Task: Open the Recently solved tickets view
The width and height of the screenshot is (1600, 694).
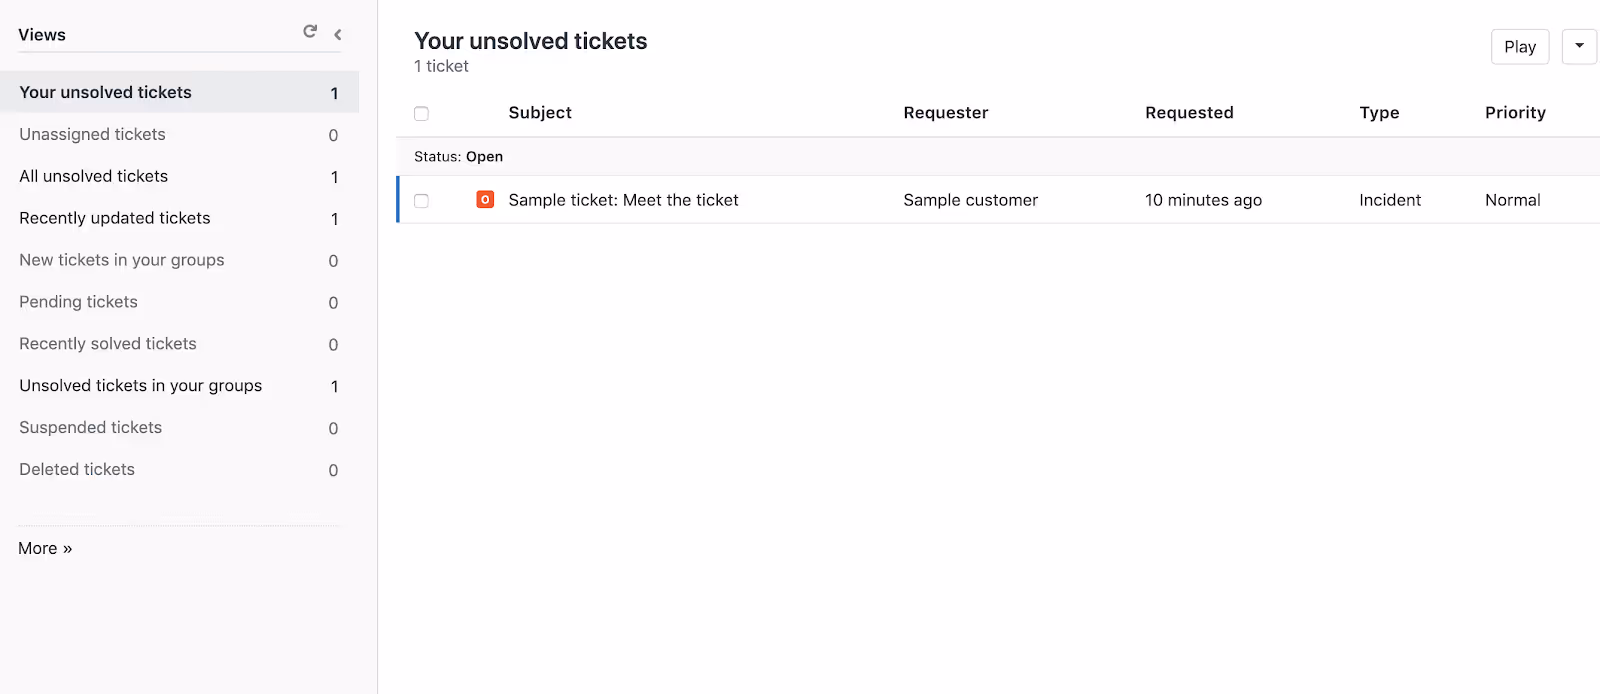Action: (106, 343)
